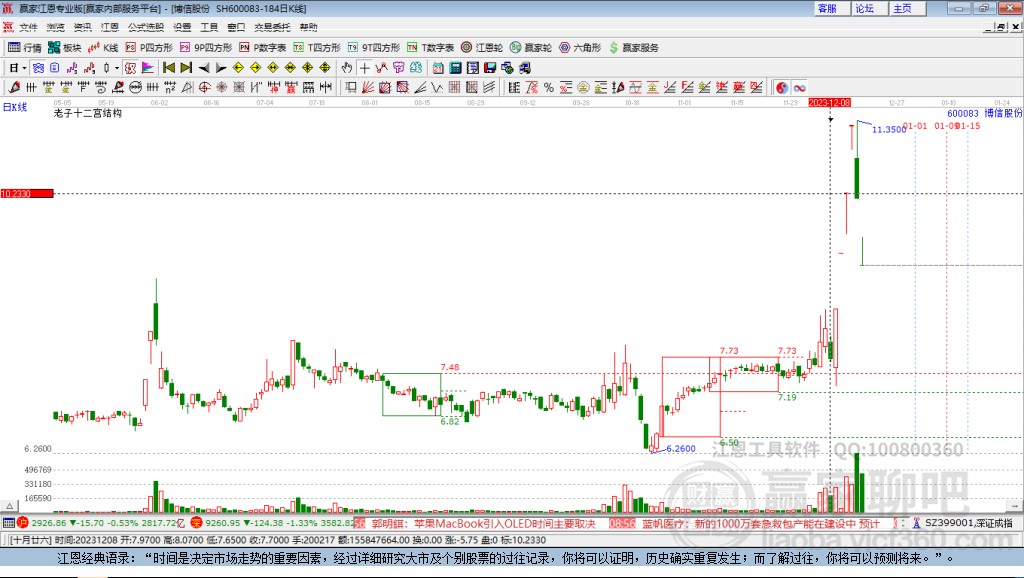Click the small arrow at volume pane right edge
This screenshot has height=578, width=1024.
[x=1015, y=506]
